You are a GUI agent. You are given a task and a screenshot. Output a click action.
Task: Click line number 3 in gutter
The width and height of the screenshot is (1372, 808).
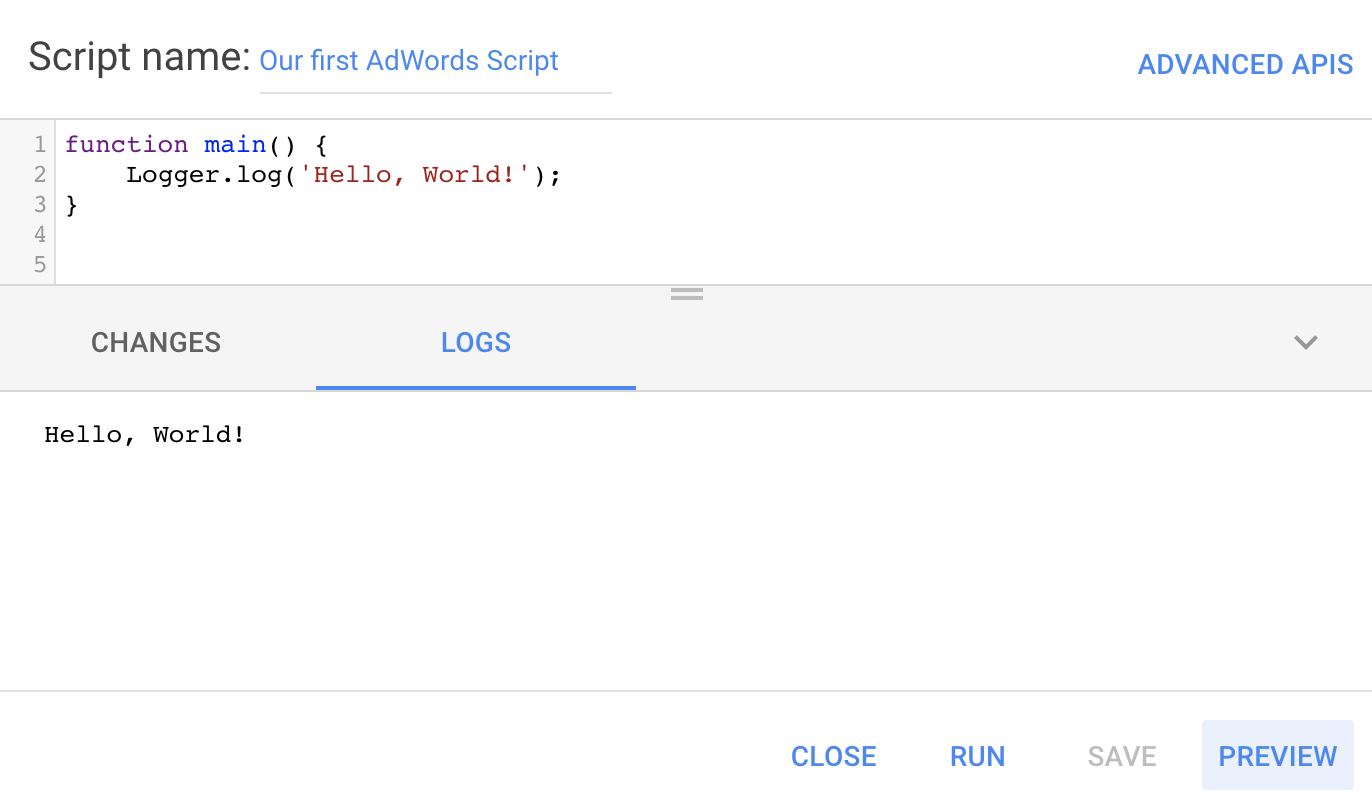click(40, 205)
